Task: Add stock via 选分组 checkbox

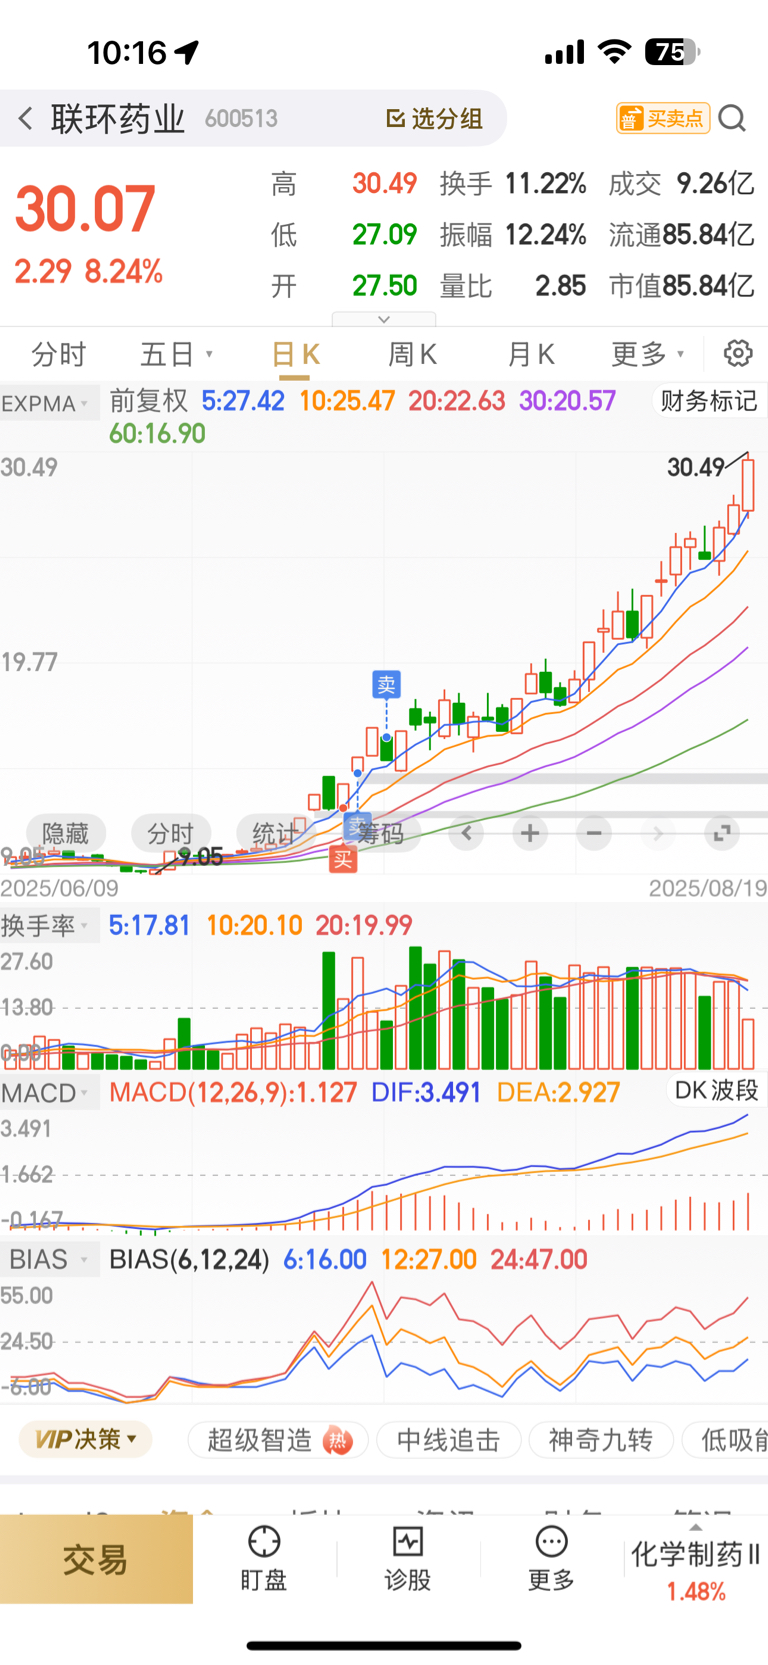Action: [435, 119]
